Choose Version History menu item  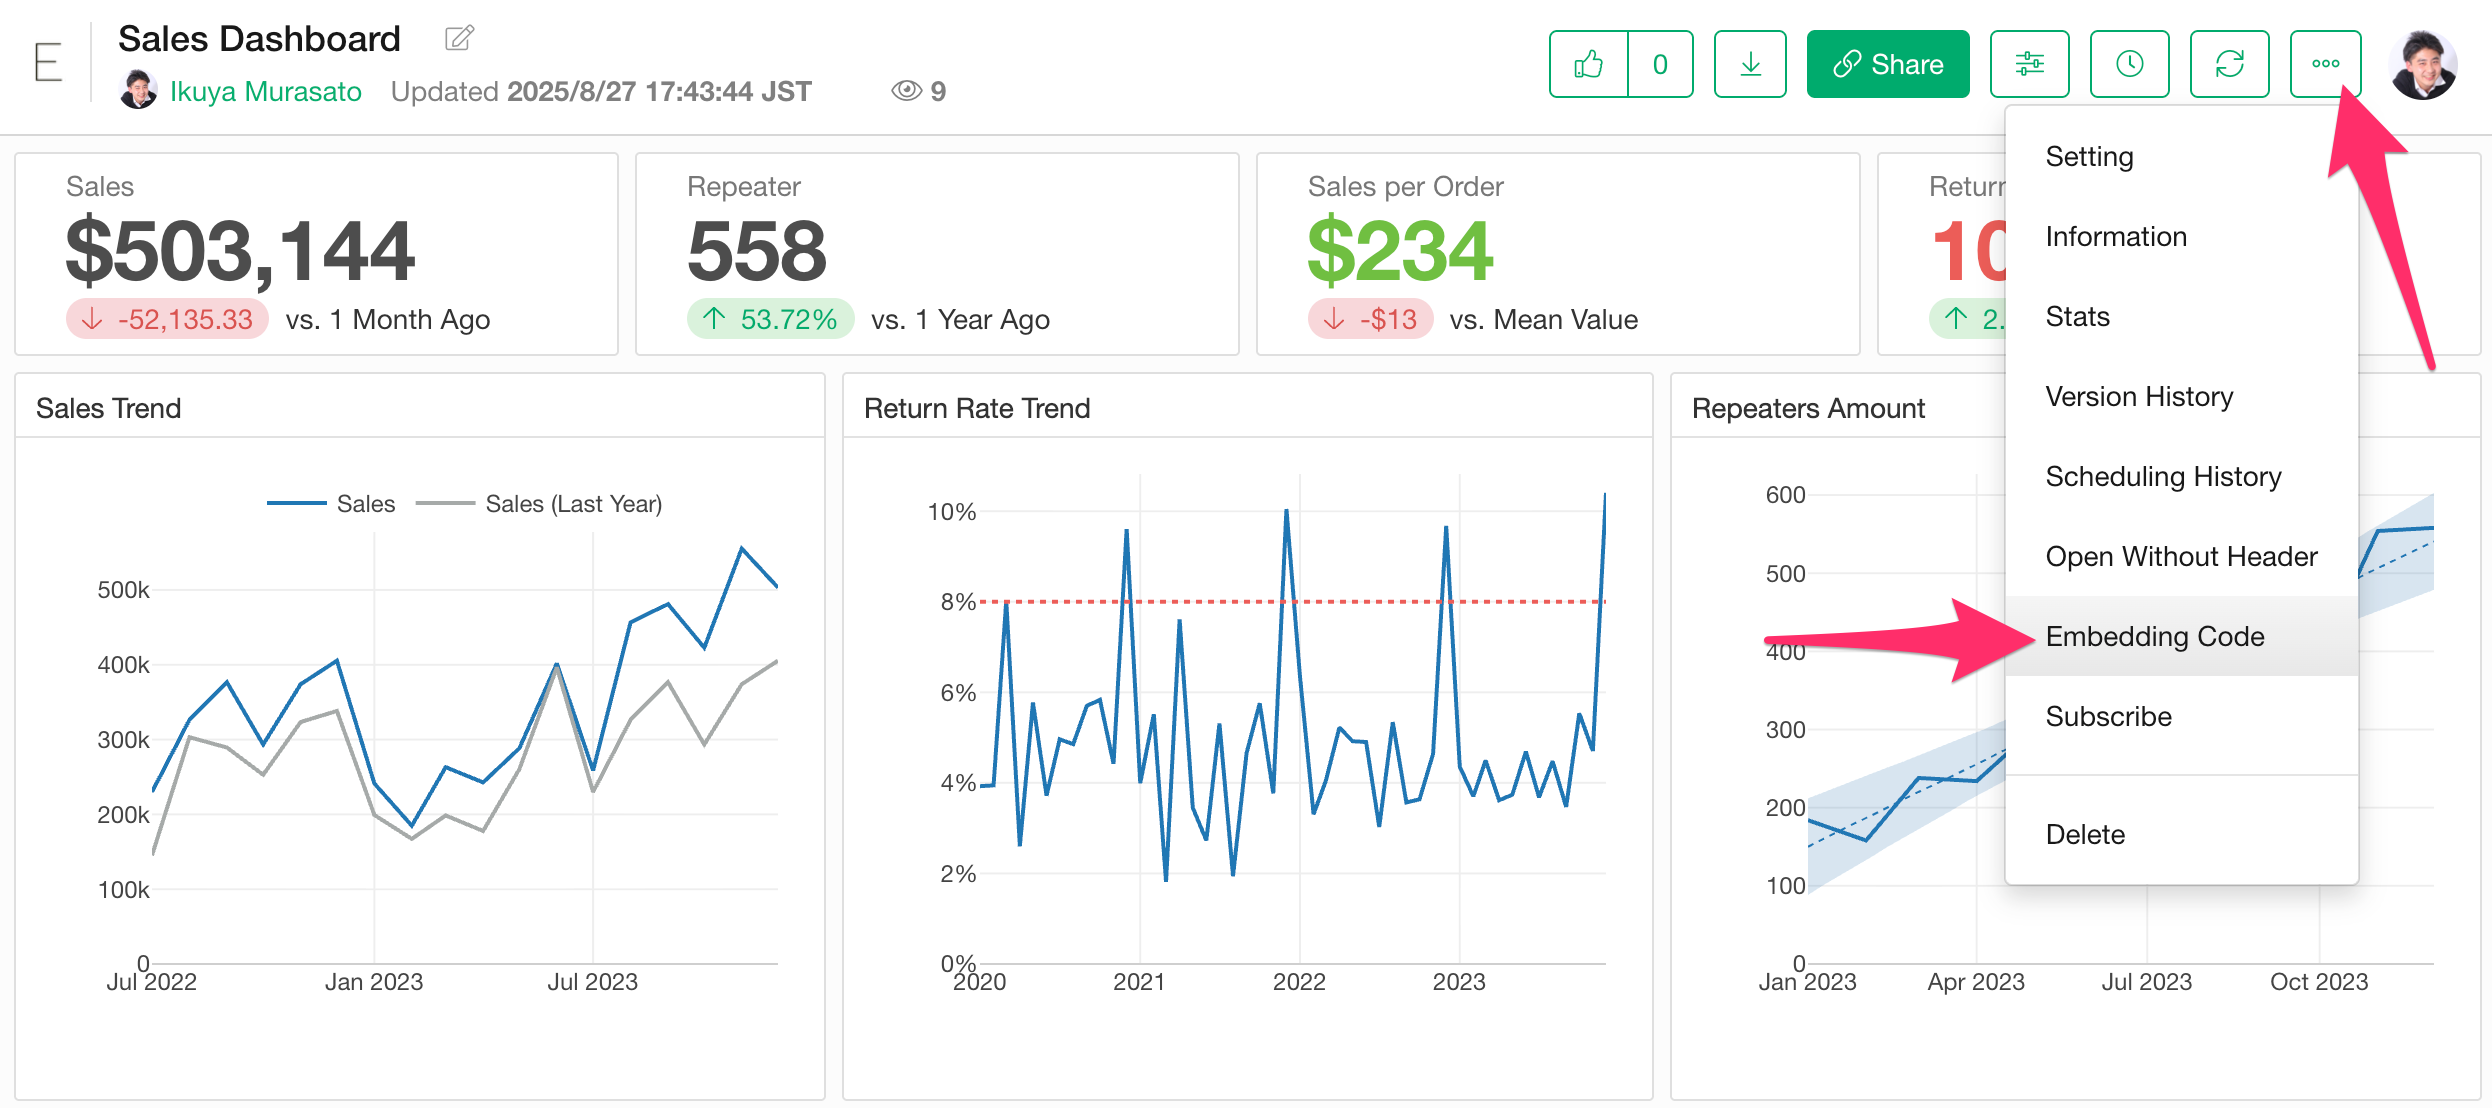tap(2138, 396)
